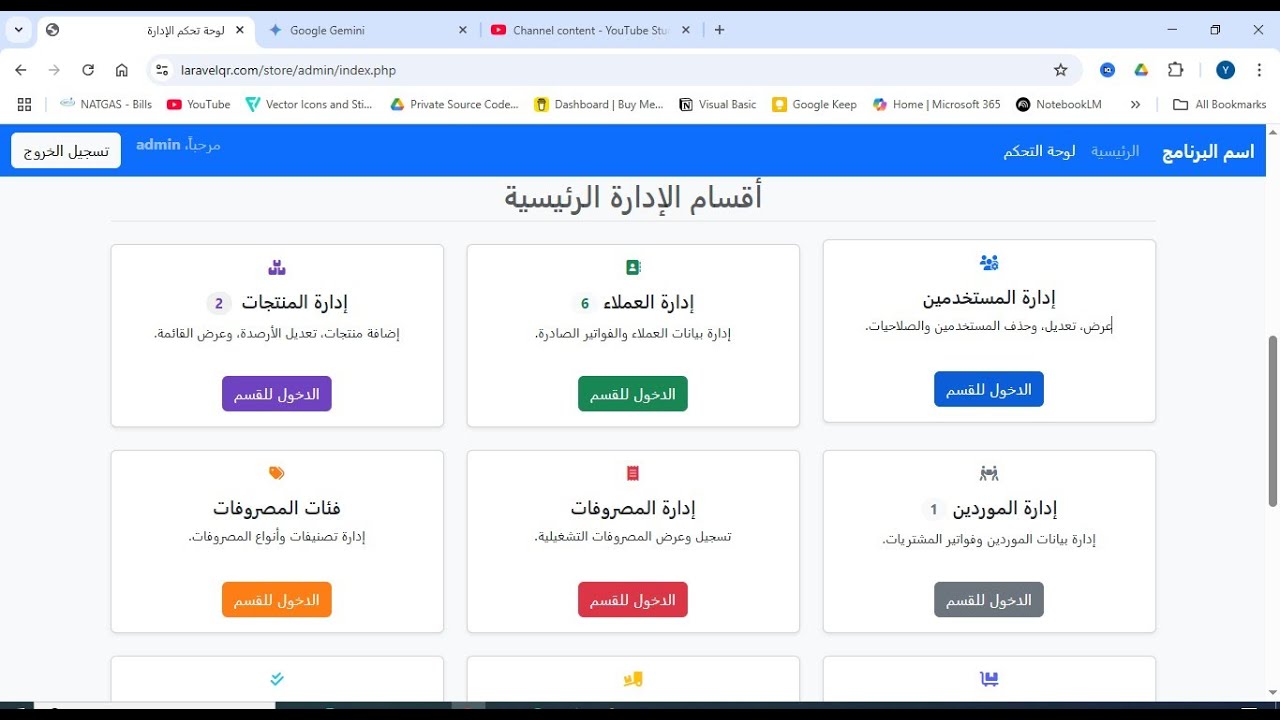This screenshot has height=720, width=1280.
Task: Click the red receipt icon above إدارة المصروفات
Action: coord(633,473)
